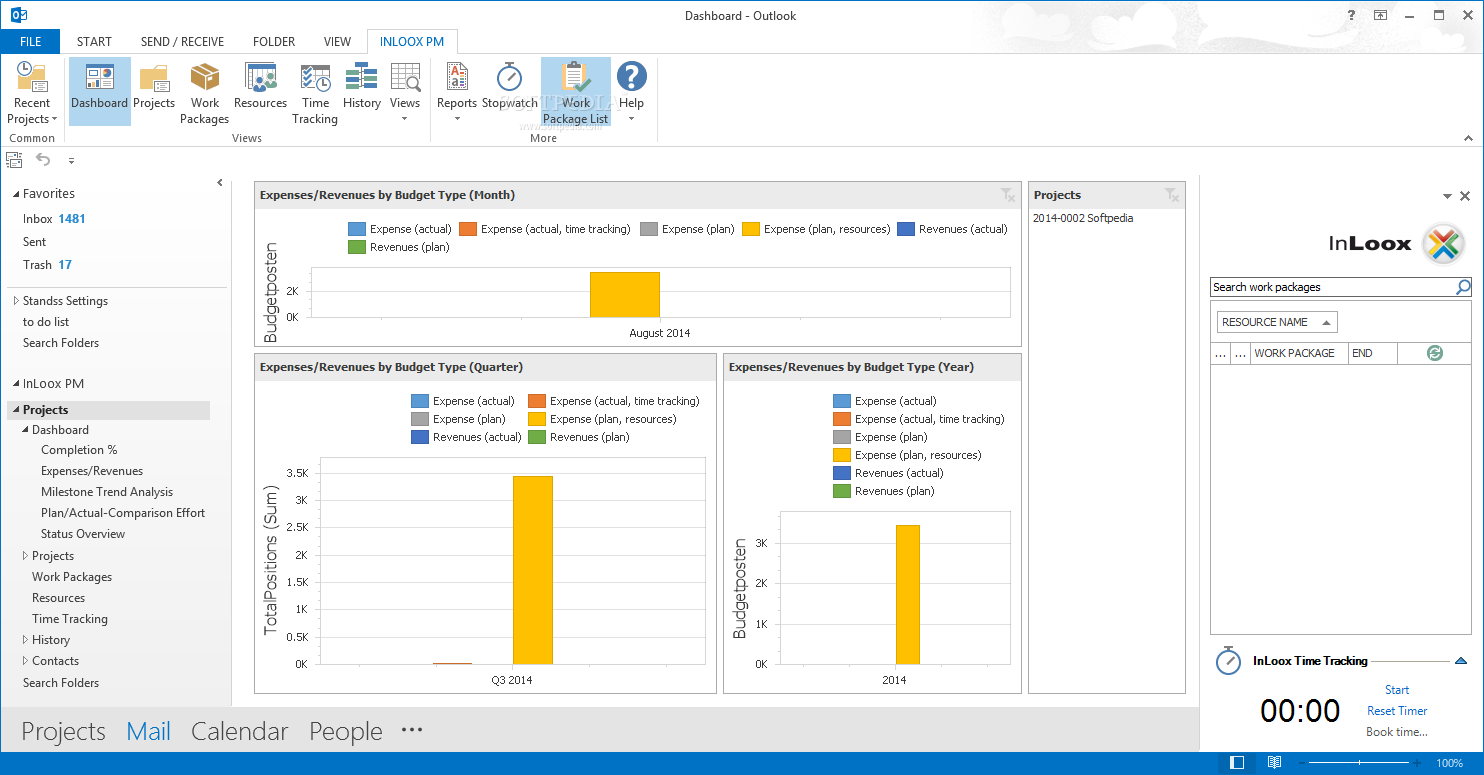Open Recent Projects in the ribbon
Viewport: 1484px width, 775px height.
click(32, 92)
